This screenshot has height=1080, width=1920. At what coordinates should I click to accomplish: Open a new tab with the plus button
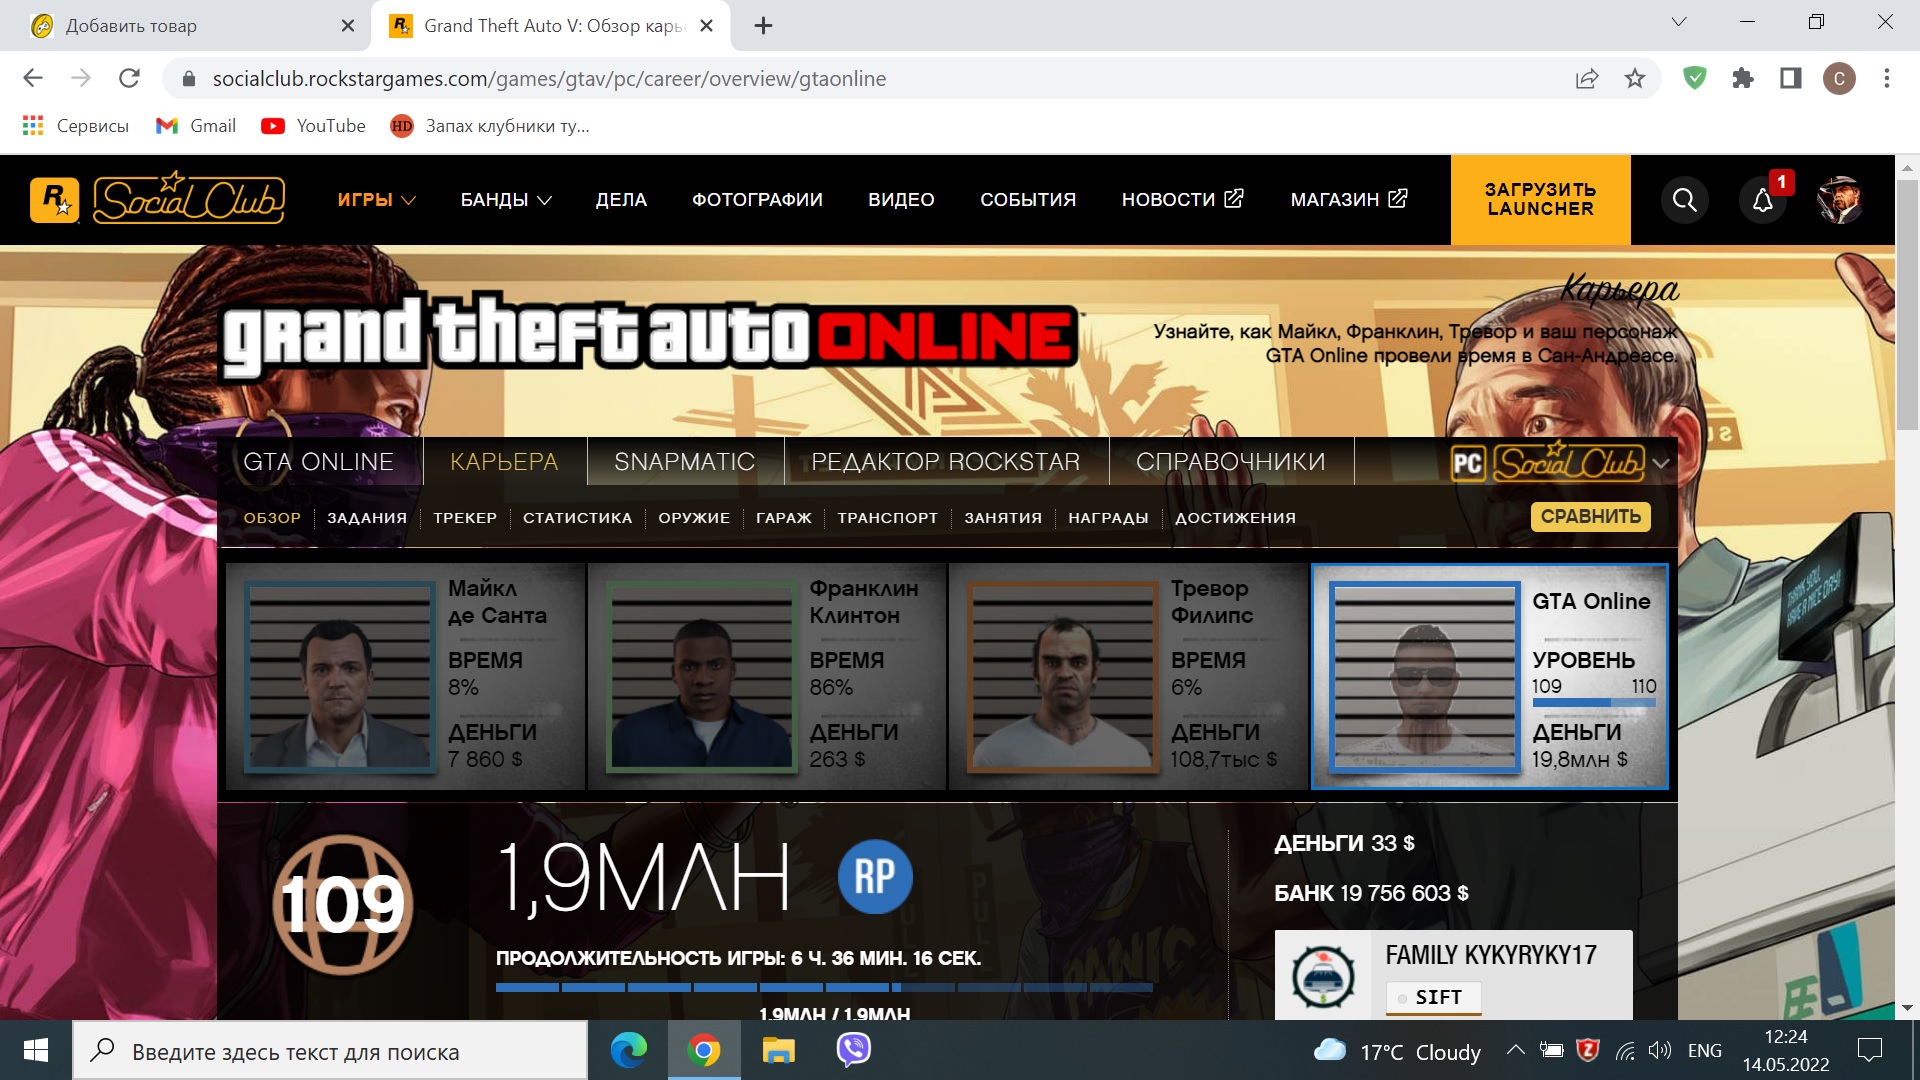763,26
